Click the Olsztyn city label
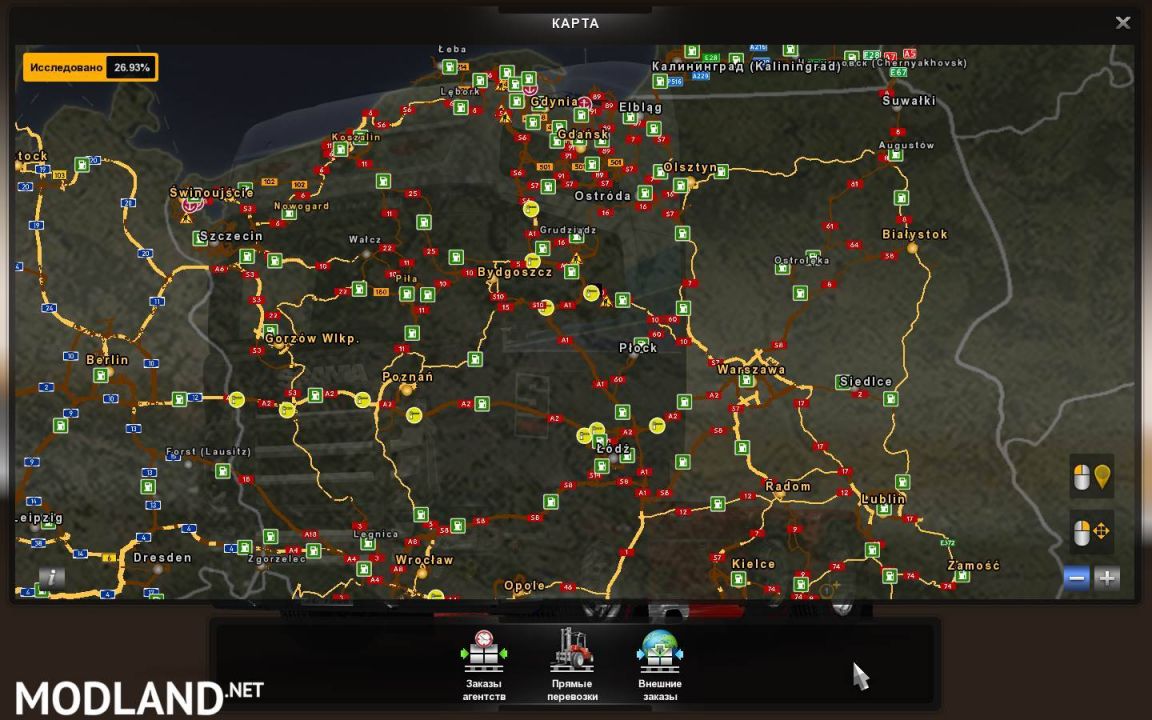Image resolution: width=1152 pixels, height=720 pixels. click(x=690, y=168)
